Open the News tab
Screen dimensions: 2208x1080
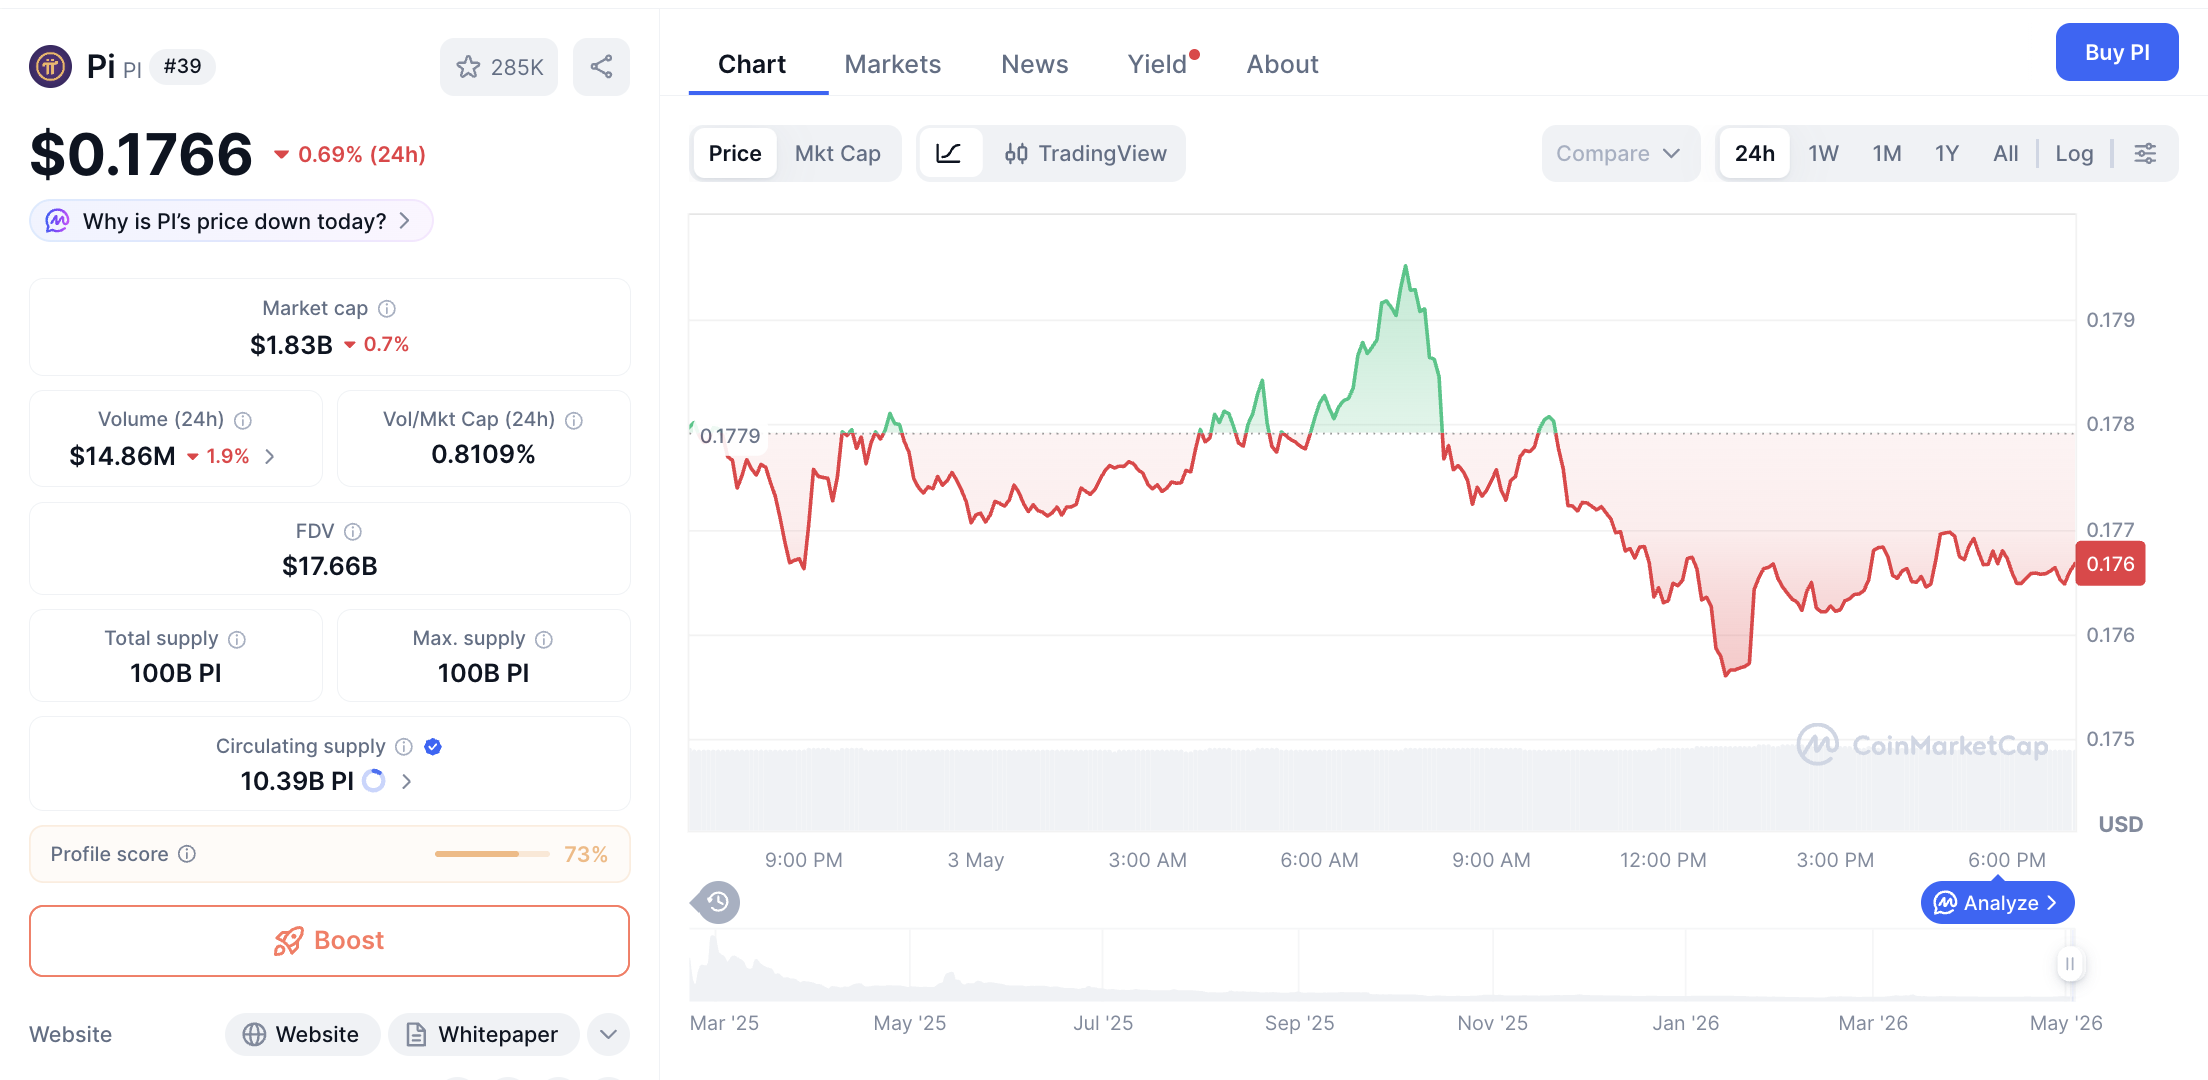click(x=1035, y=64)
